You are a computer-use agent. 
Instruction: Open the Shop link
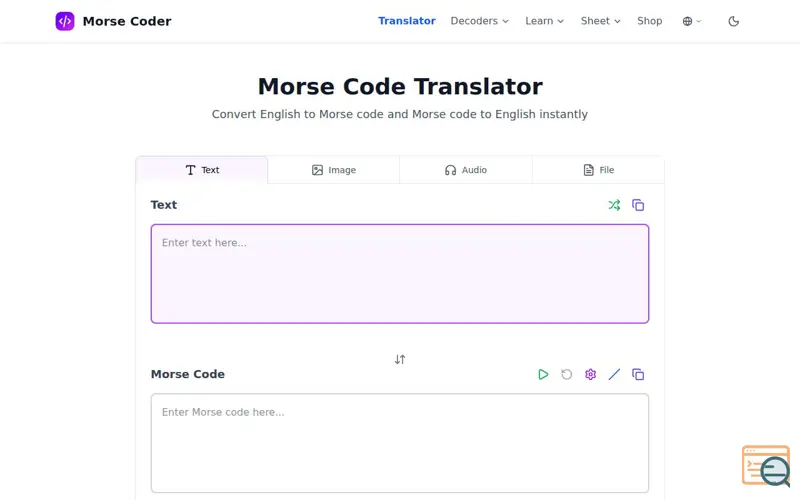pyautogui.click(x=649, y=21)
